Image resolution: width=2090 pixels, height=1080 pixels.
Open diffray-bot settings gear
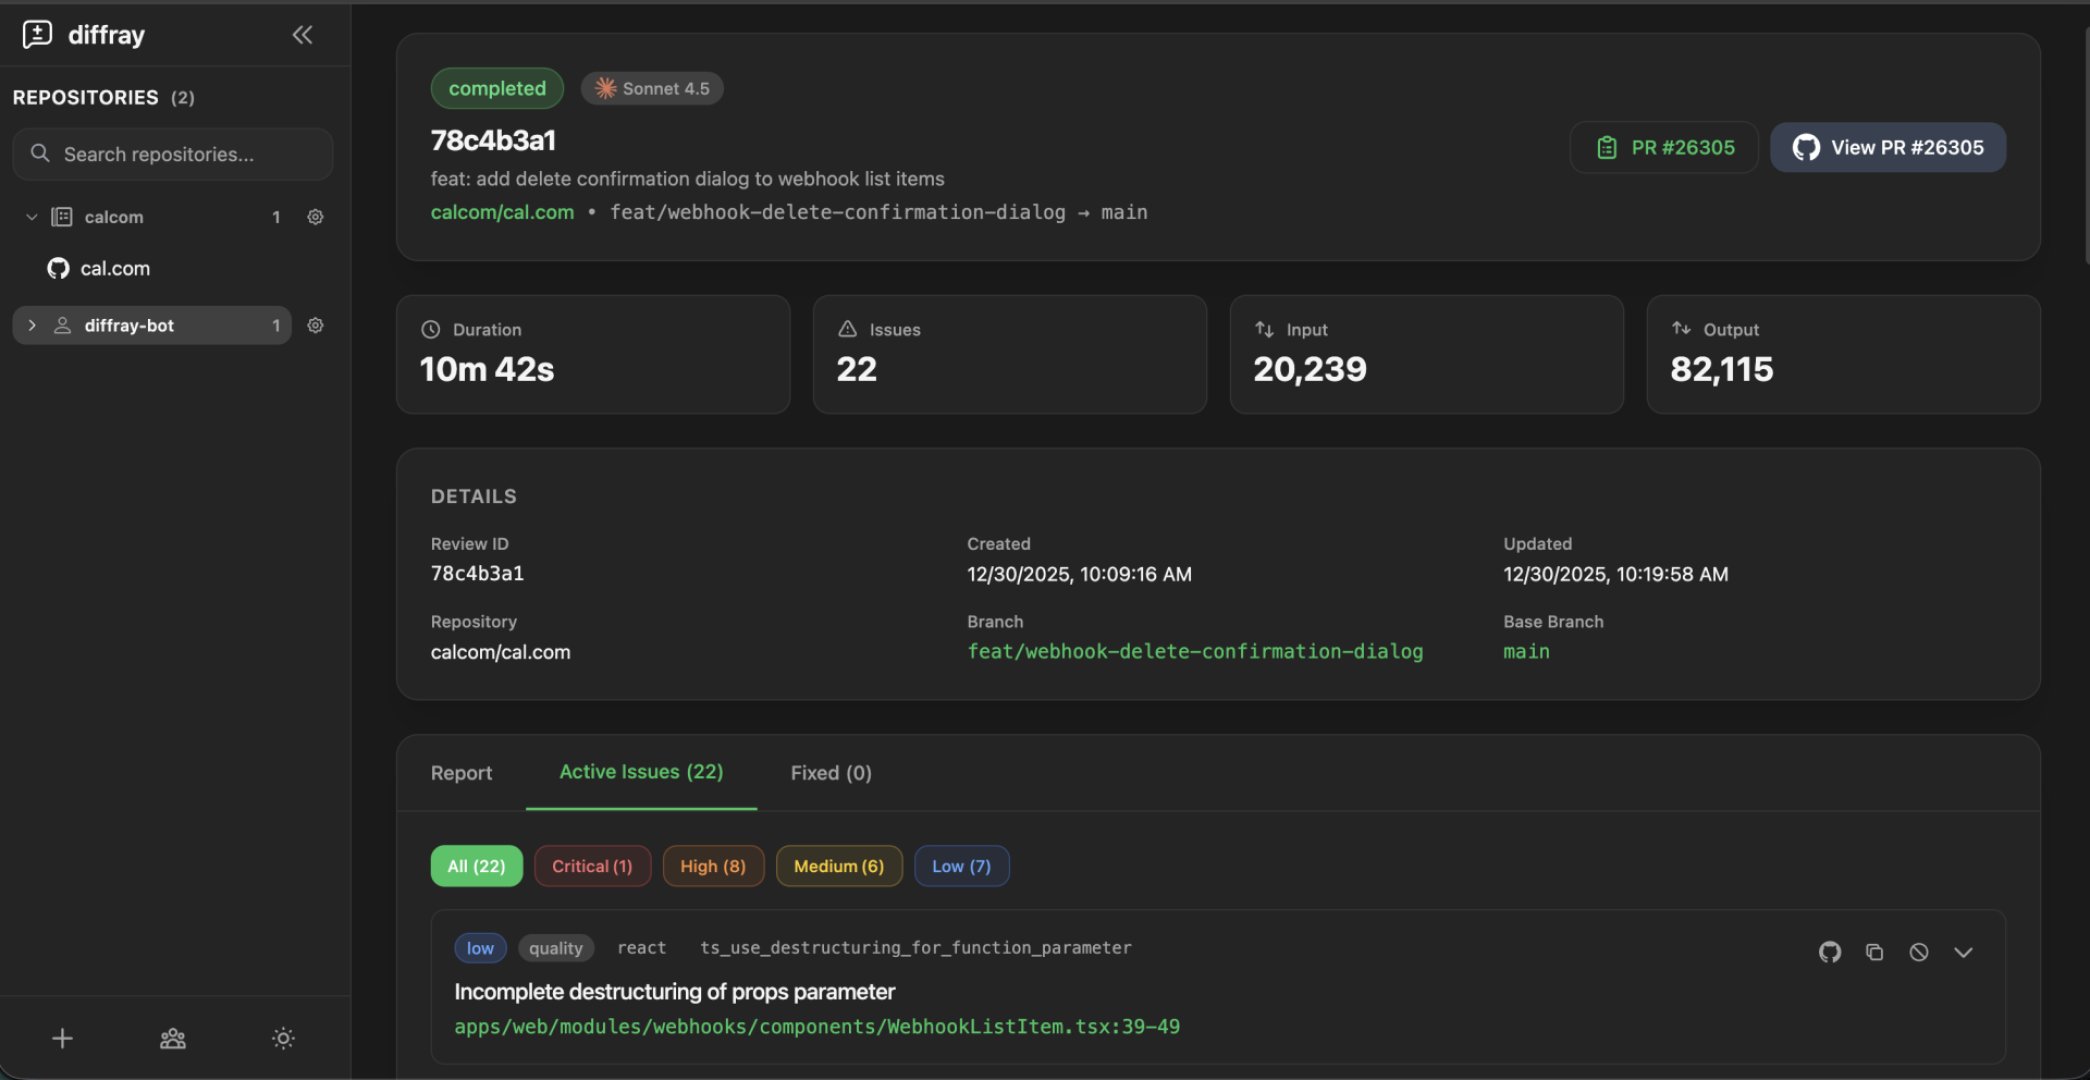315,325
